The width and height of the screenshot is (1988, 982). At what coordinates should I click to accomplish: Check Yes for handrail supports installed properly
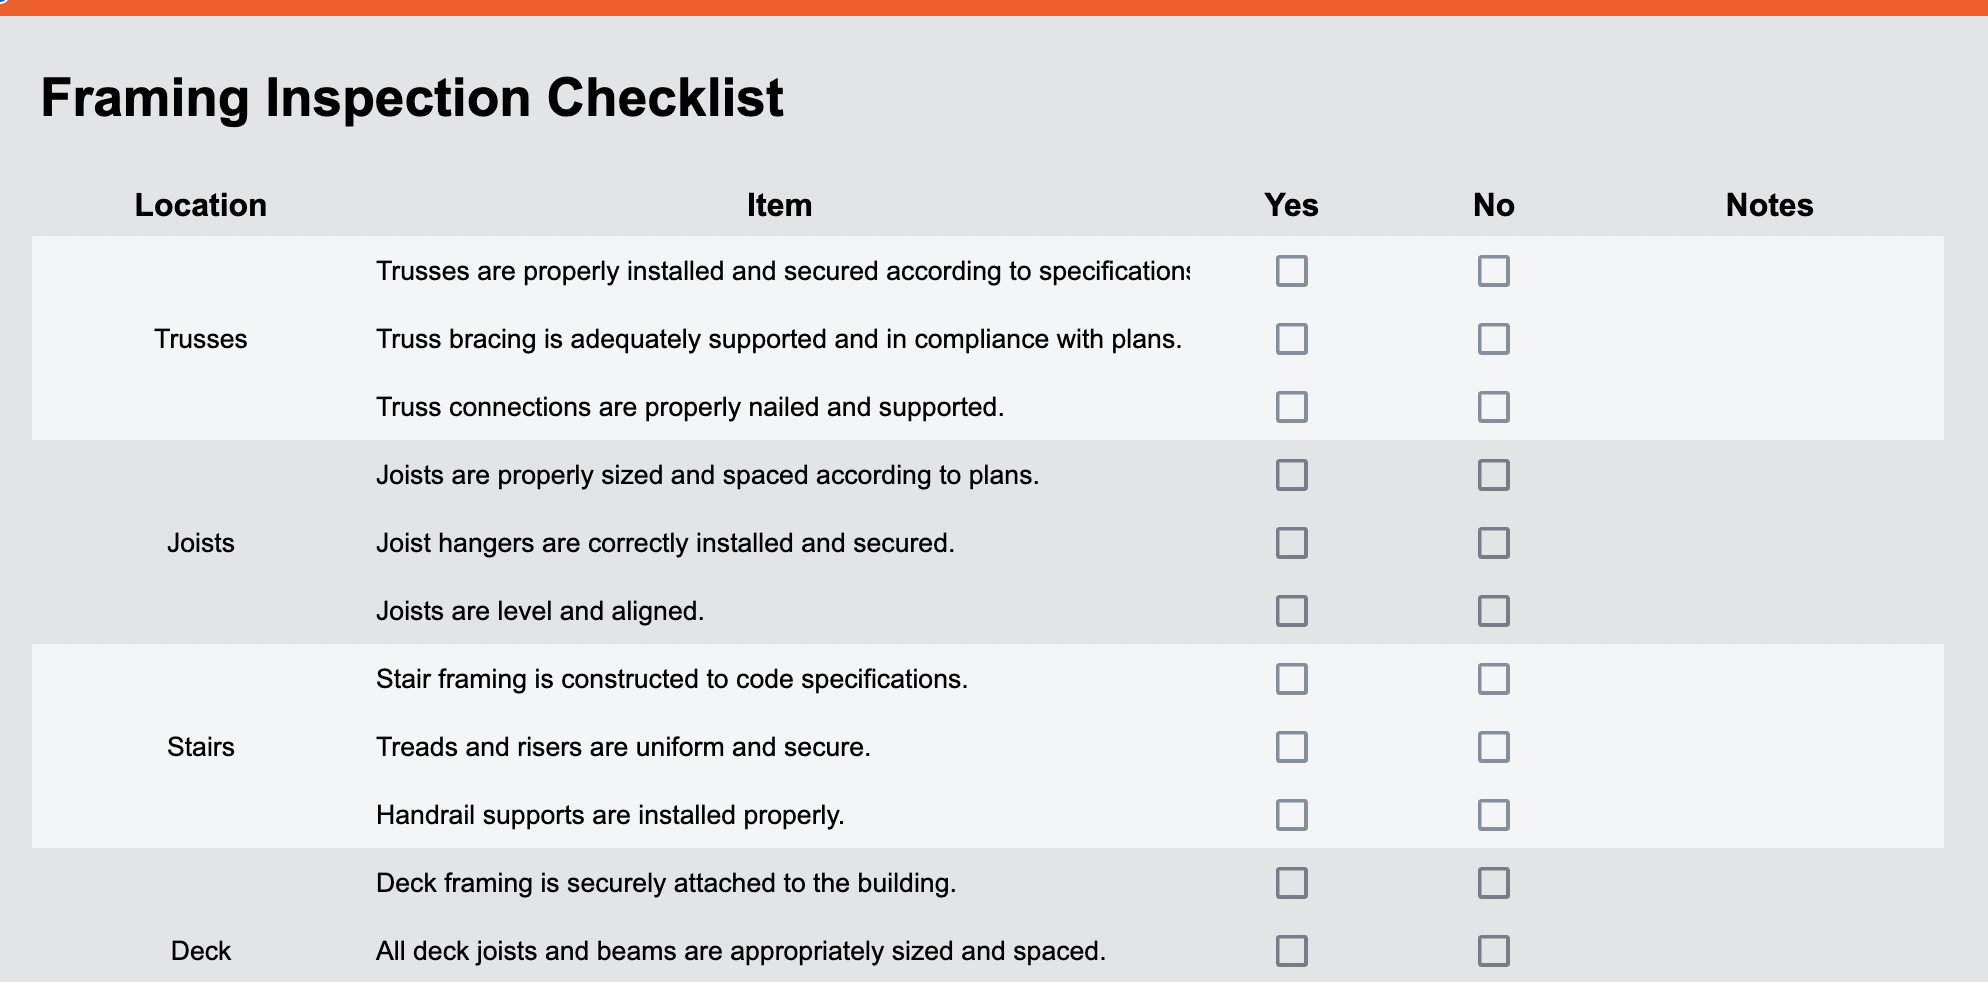[1291, 814]
